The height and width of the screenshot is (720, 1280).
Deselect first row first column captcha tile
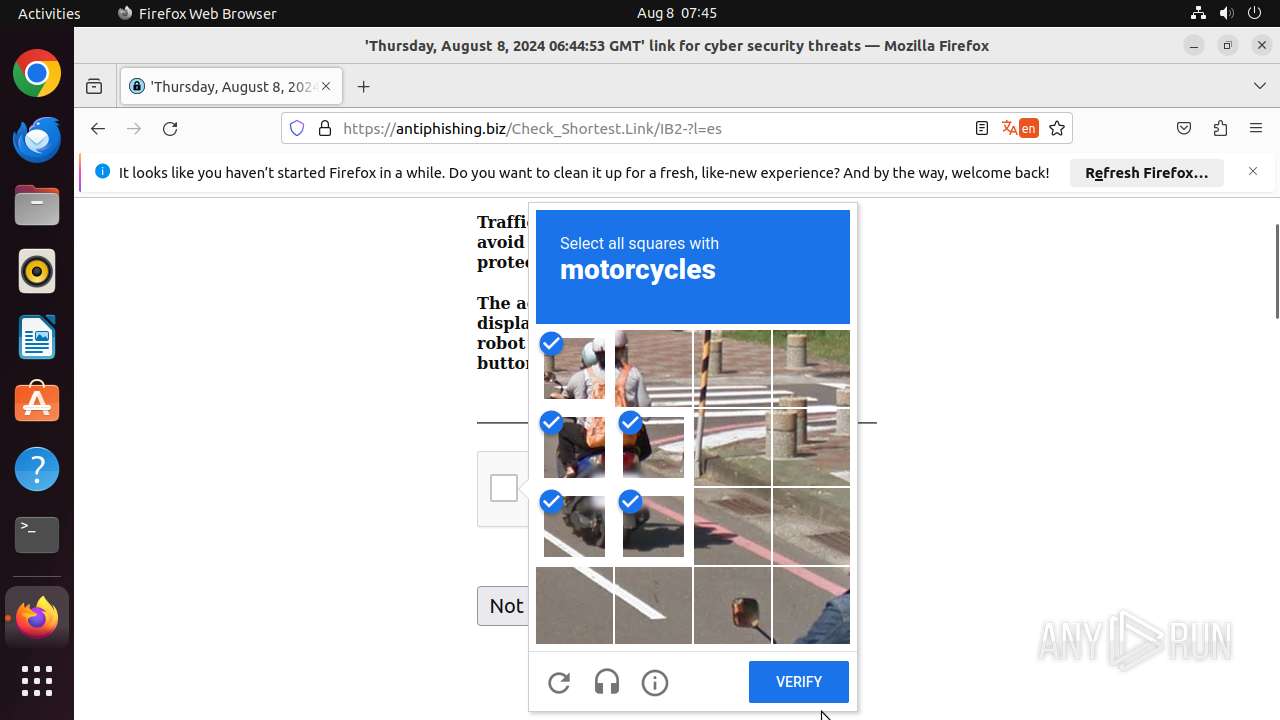(x=574, y=368)
